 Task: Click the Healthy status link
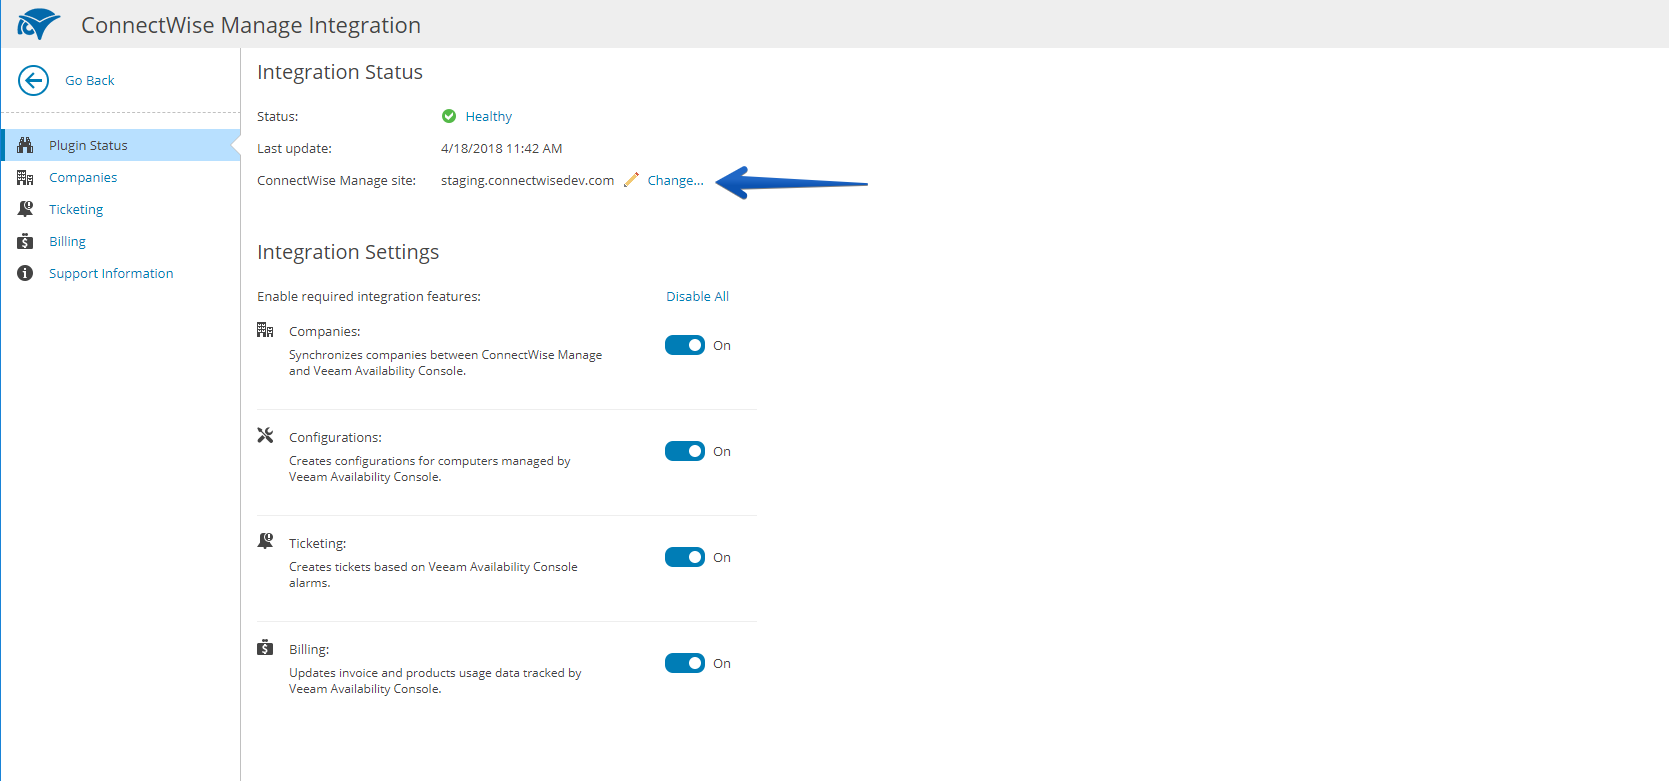(x=489, y=116)
